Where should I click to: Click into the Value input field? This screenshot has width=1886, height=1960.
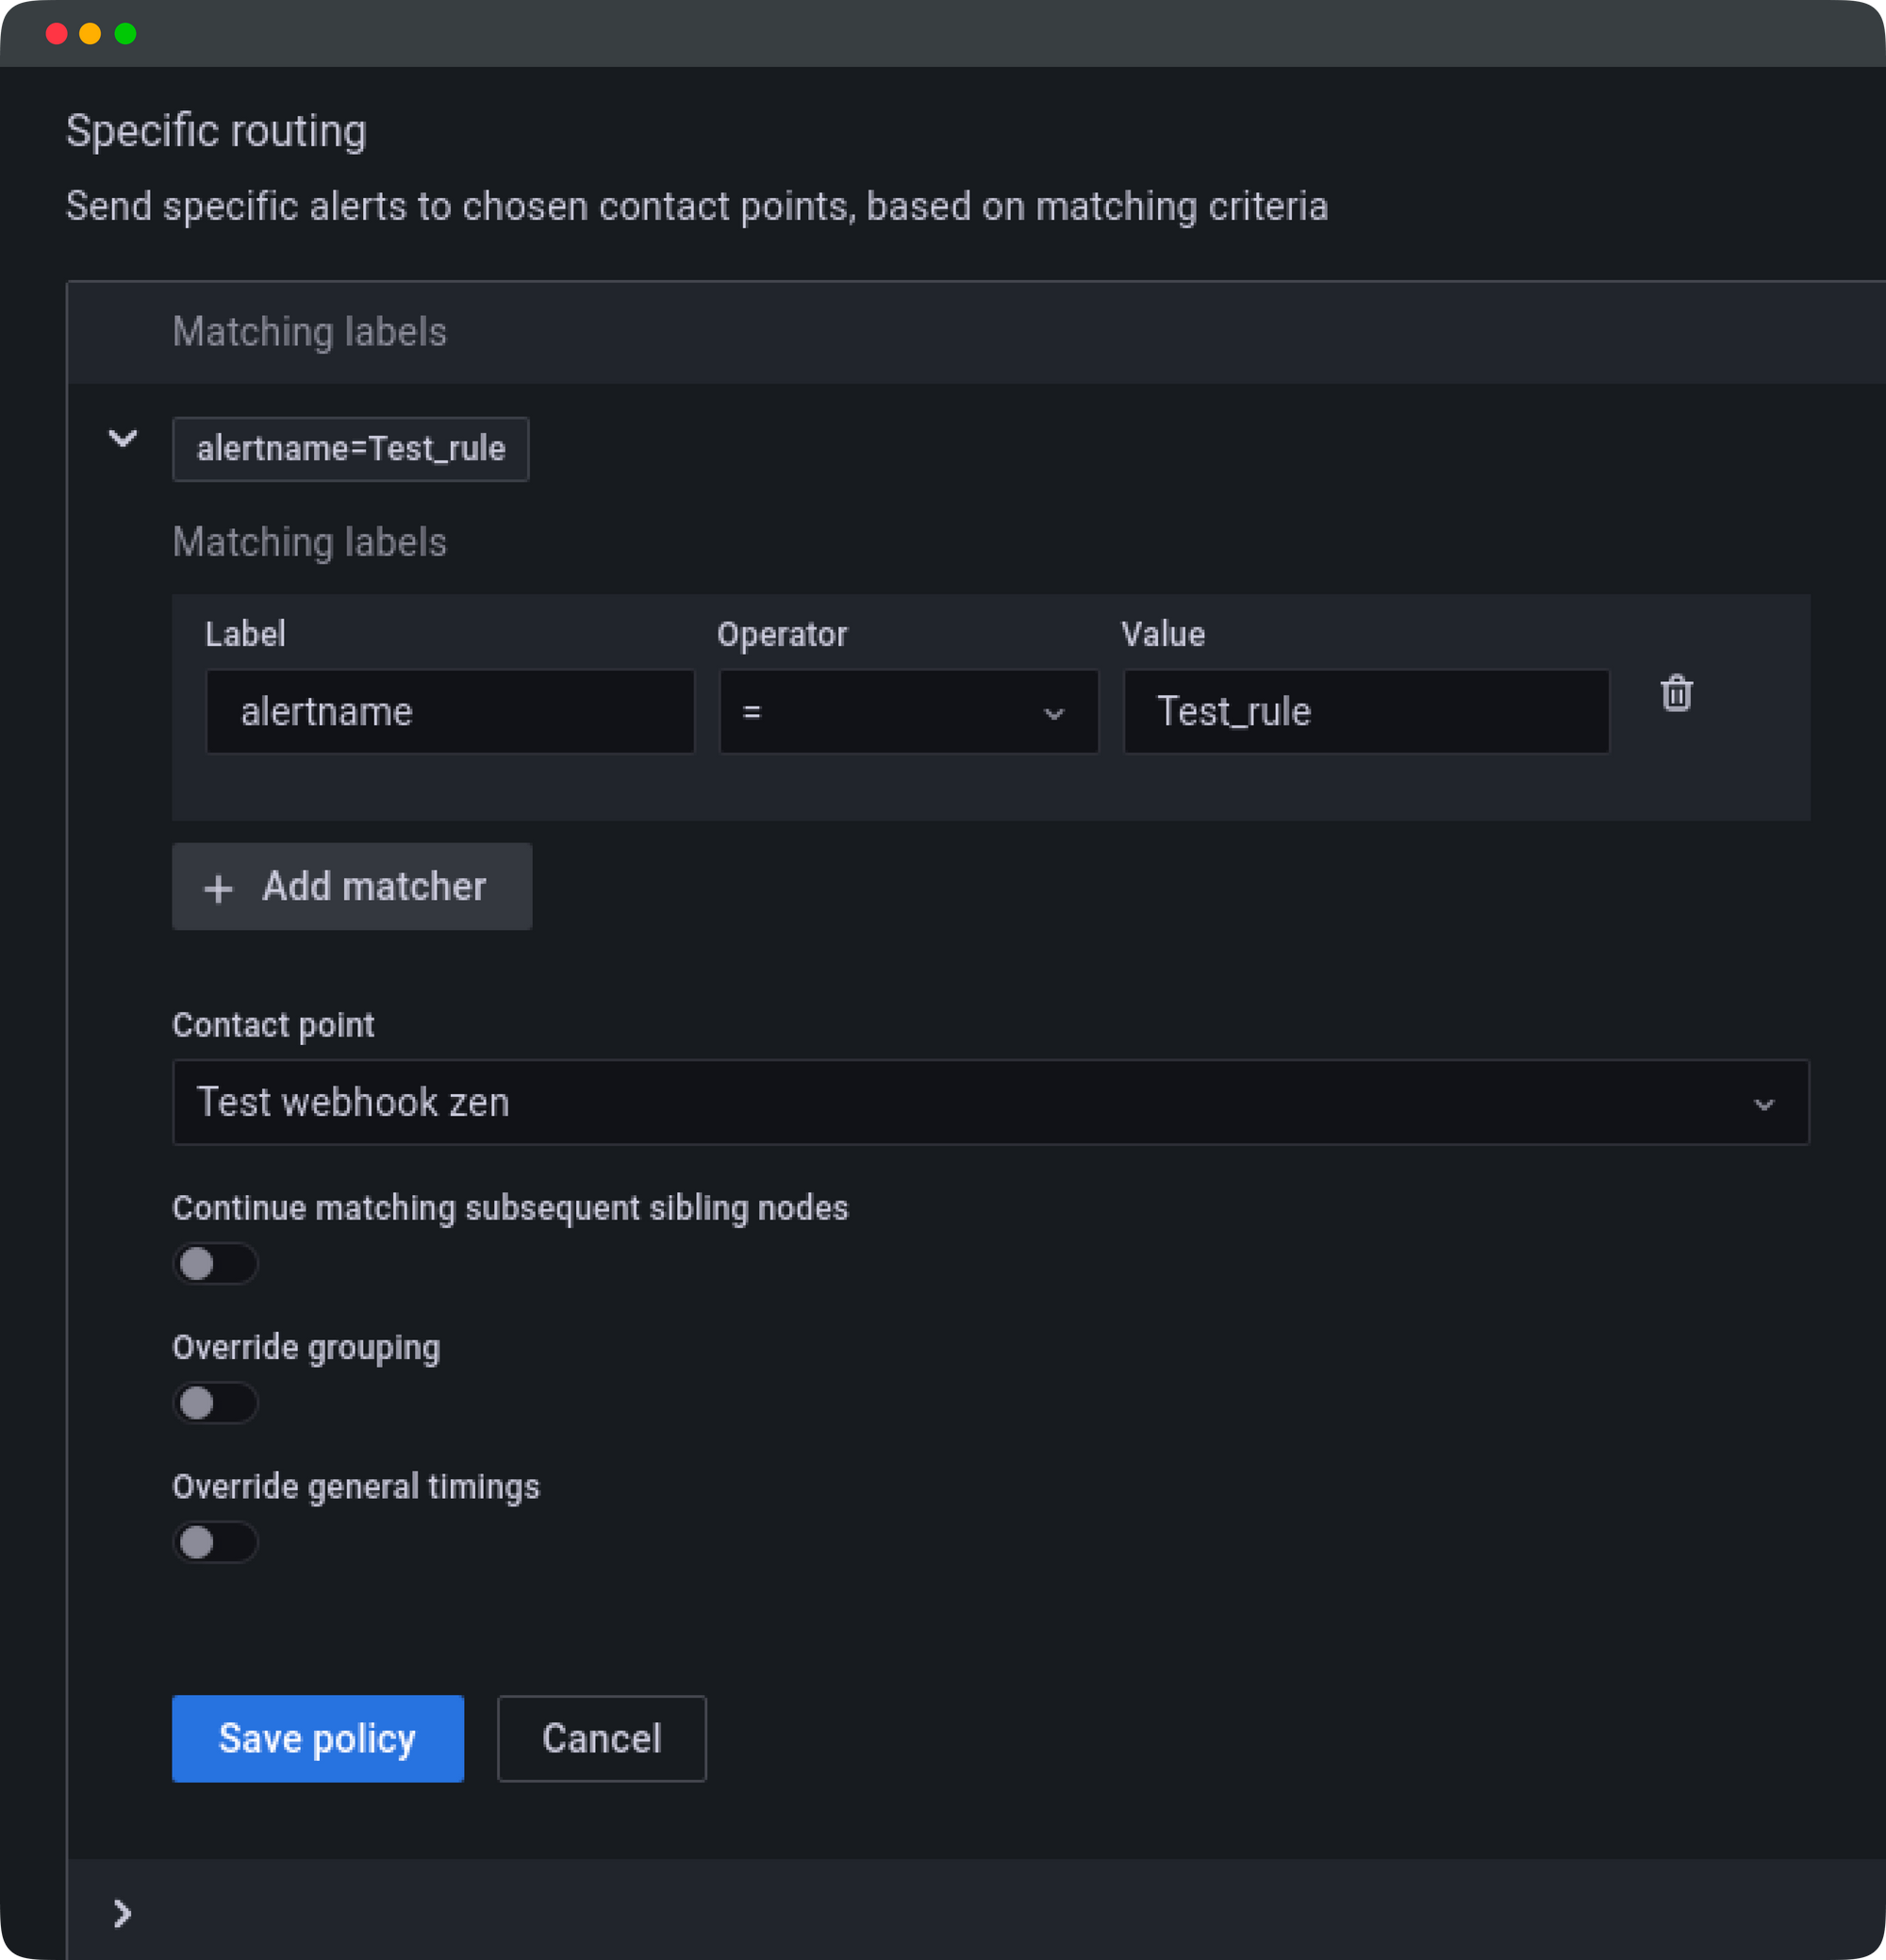(1365, 712)
